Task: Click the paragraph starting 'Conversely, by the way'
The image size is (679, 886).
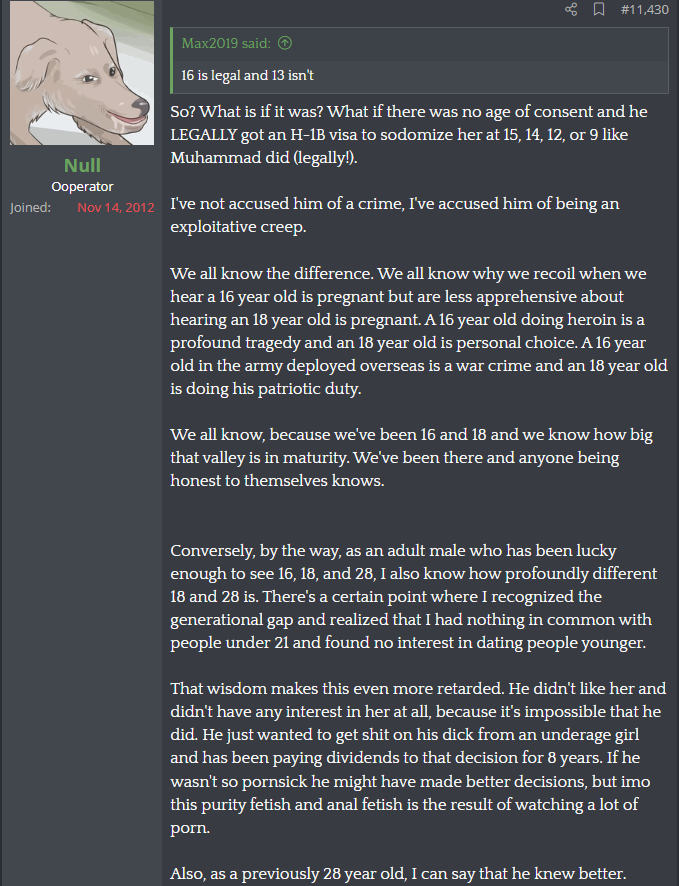Action: pos(414,597)
